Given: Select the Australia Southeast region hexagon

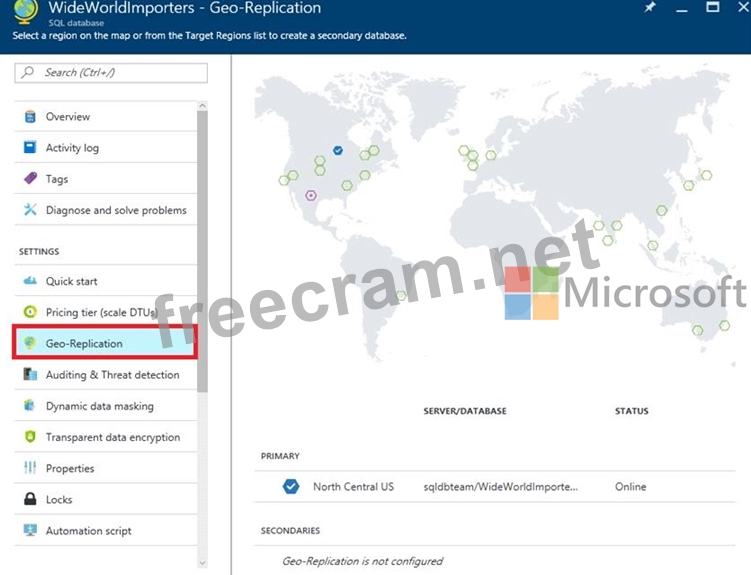Looking at the screenshot, I should tap(697, 330).
